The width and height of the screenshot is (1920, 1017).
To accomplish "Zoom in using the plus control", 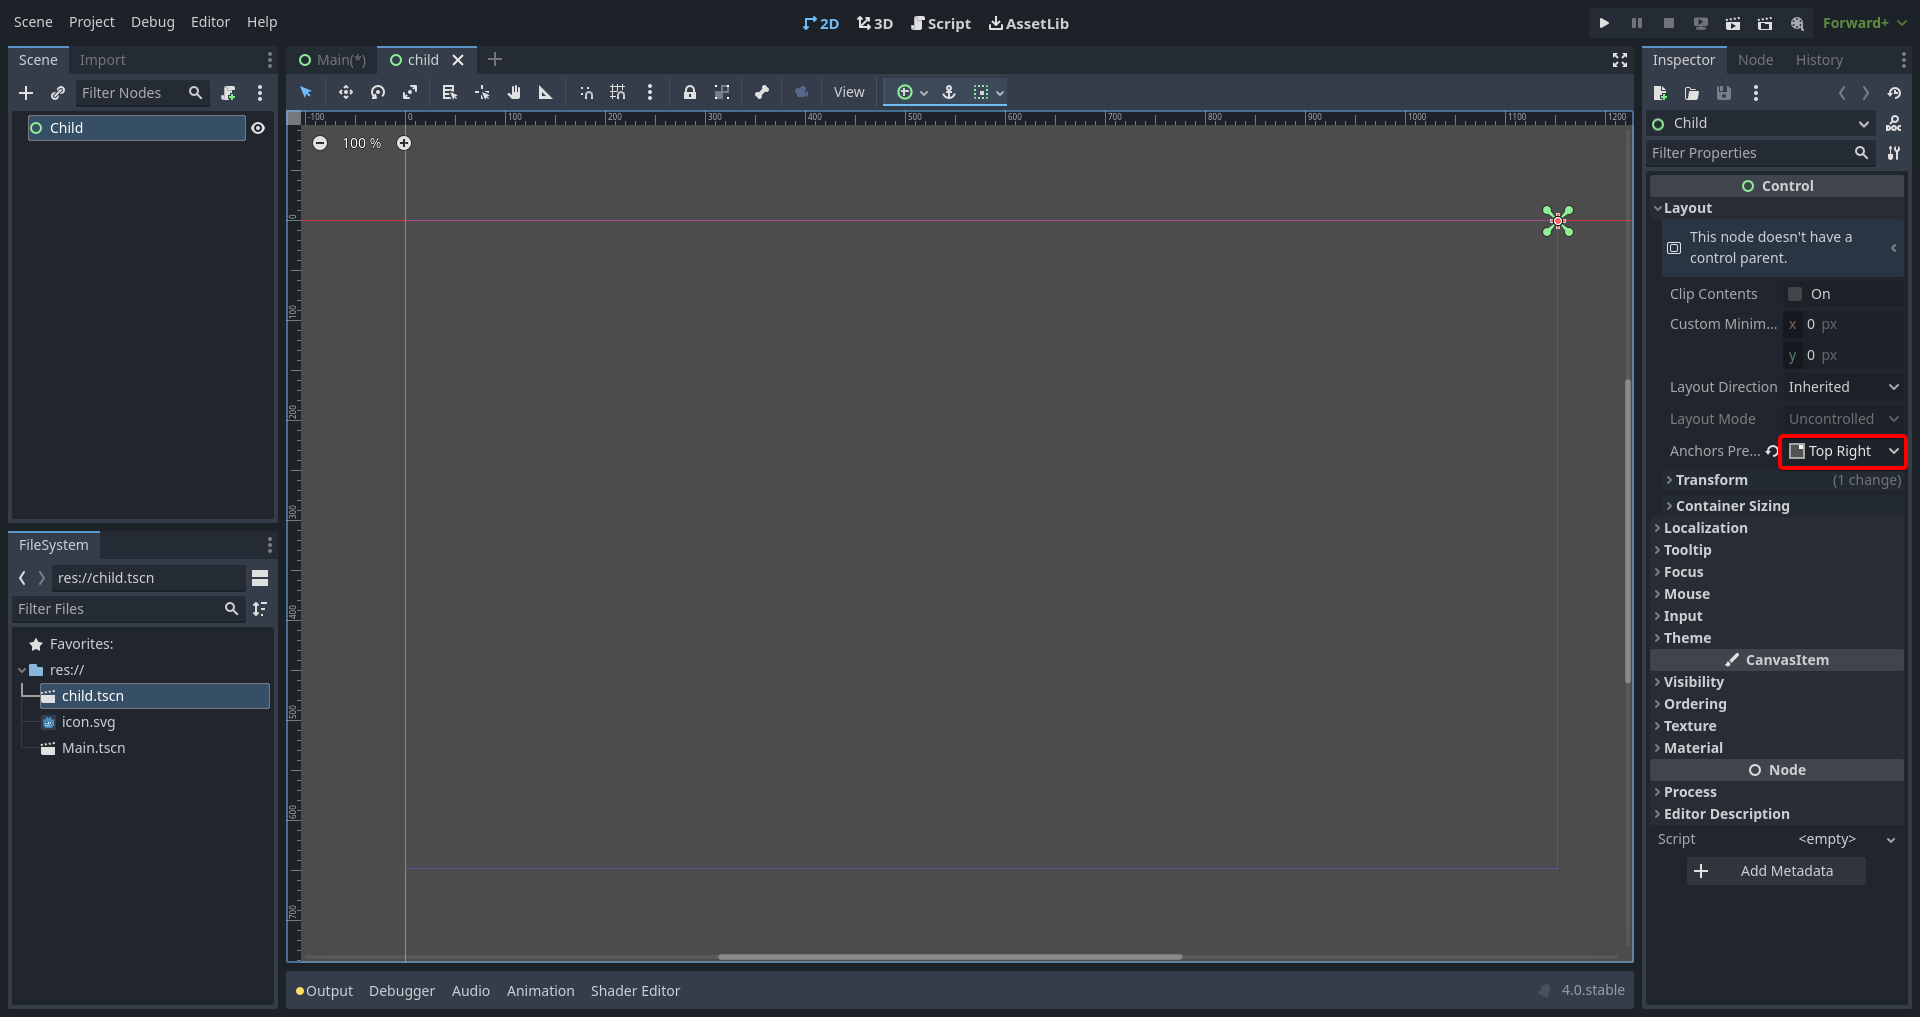I will tap(404, 143).
